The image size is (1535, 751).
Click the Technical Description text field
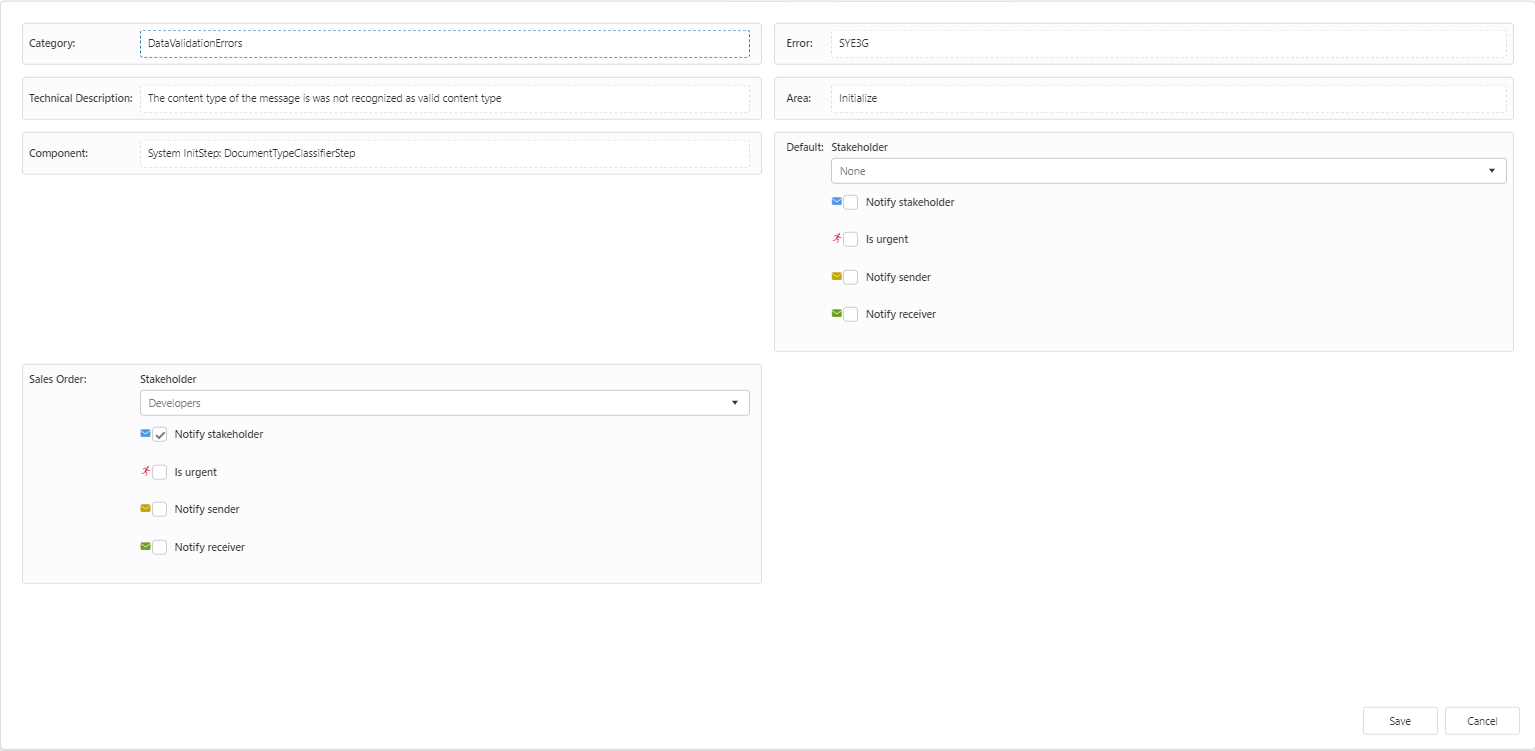coord(445,97)
